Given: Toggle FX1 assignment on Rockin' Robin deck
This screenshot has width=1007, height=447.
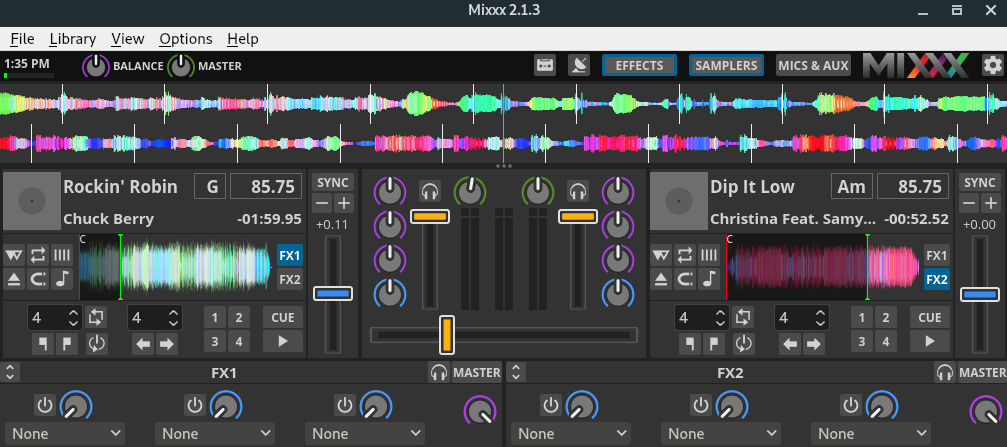Looking at the screenshot, I should [290, 256].
